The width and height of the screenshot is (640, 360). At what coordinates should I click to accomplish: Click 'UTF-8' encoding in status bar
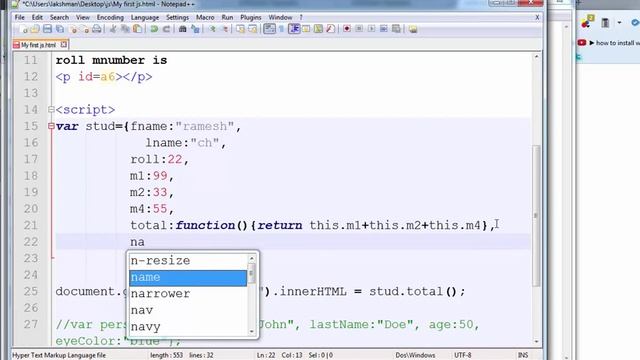coord(462,355)
